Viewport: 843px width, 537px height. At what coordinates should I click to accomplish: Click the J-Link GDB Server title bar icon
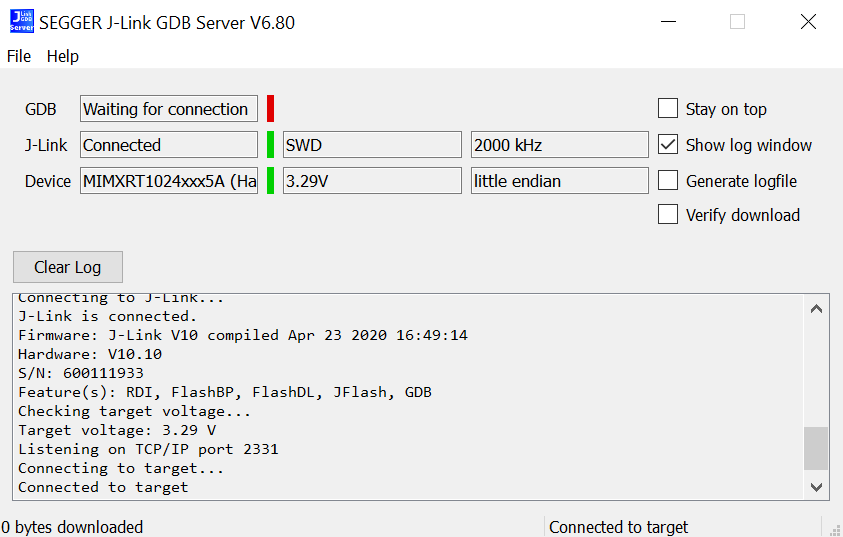(x=21, y=21)
